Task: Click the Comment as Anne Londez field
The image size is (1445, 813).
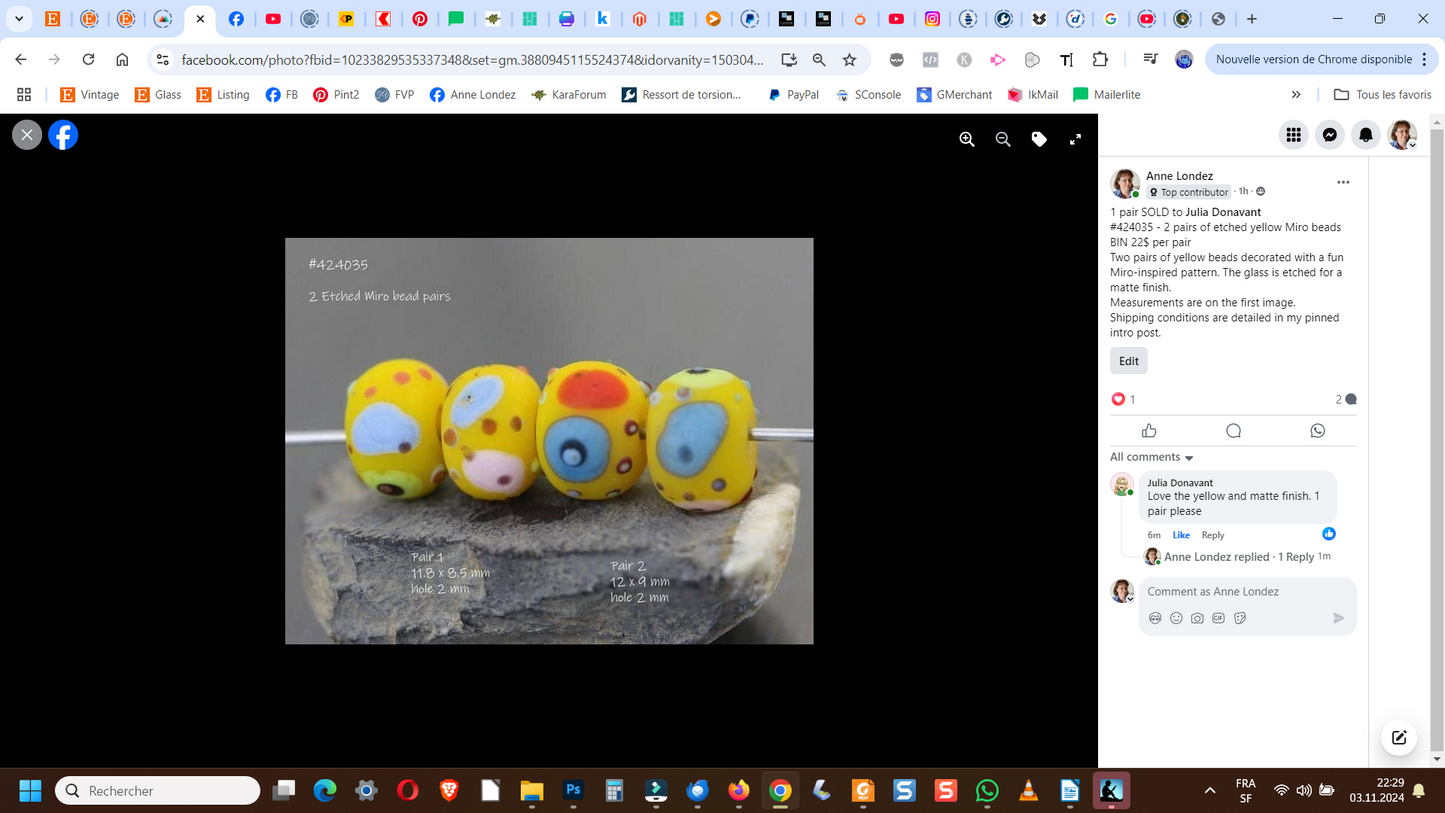Action: [1248, 592]
